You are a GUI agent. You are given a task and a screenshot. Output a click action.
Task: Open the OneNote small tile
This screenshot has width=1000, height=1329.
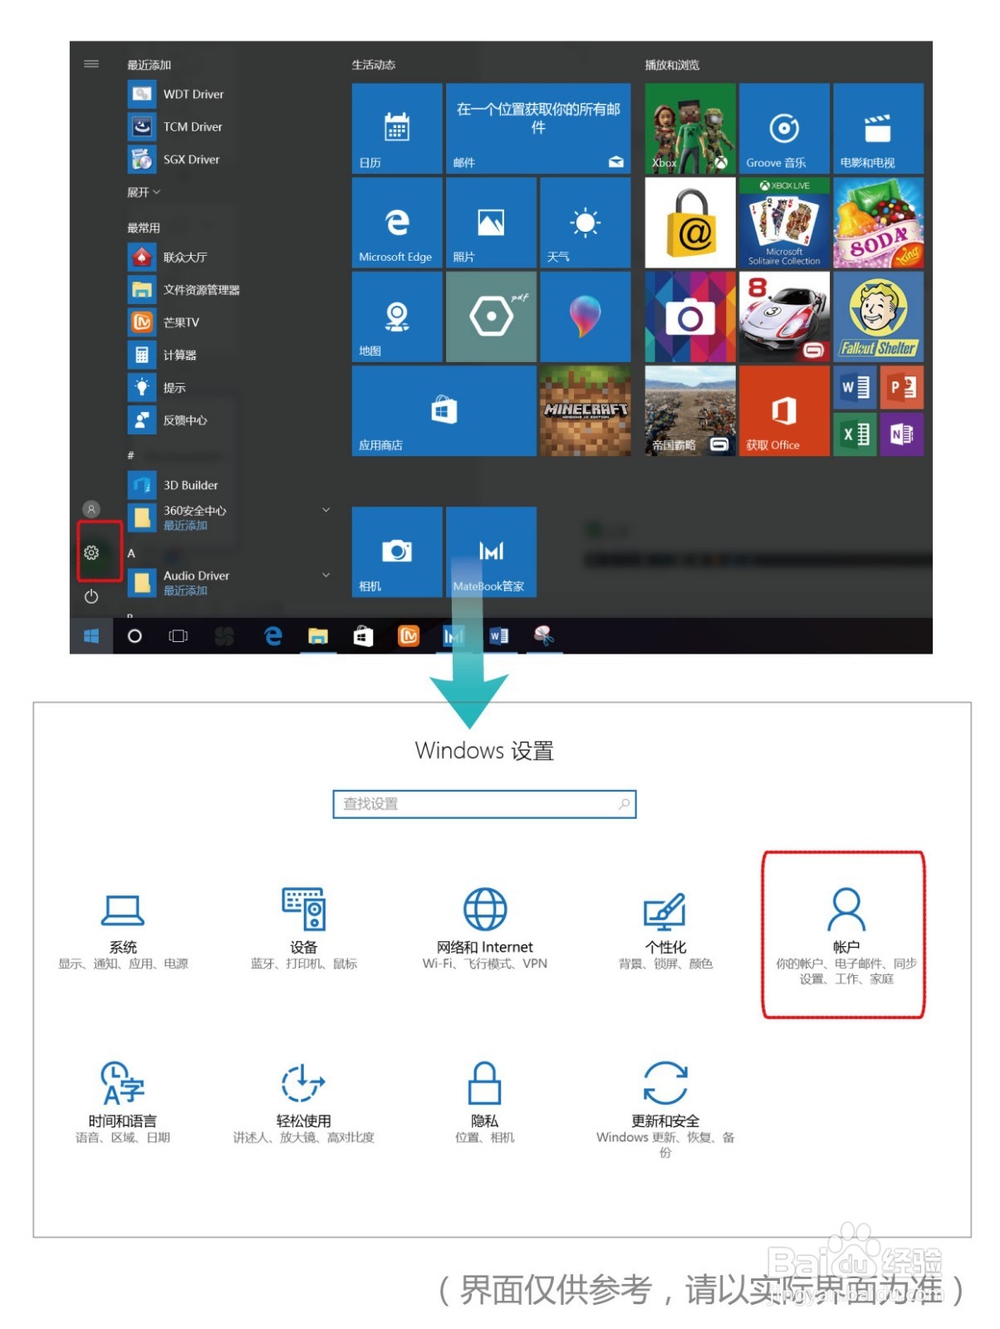tap(902, 434)
